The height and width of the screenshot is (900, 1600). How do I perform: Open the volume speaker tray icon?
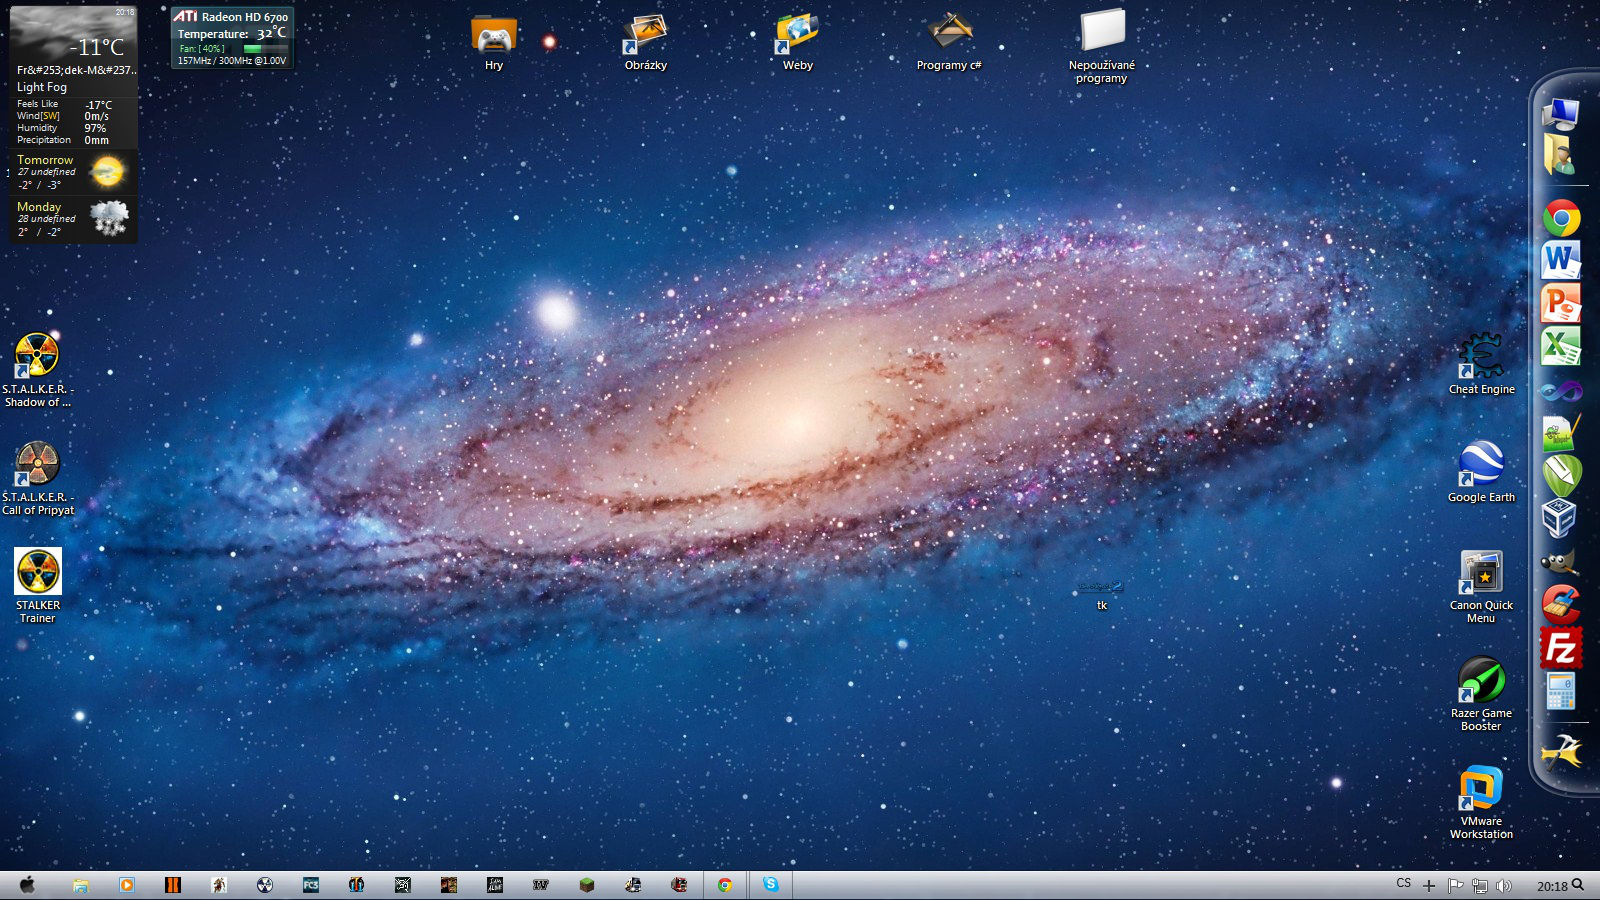(1504, 886)
